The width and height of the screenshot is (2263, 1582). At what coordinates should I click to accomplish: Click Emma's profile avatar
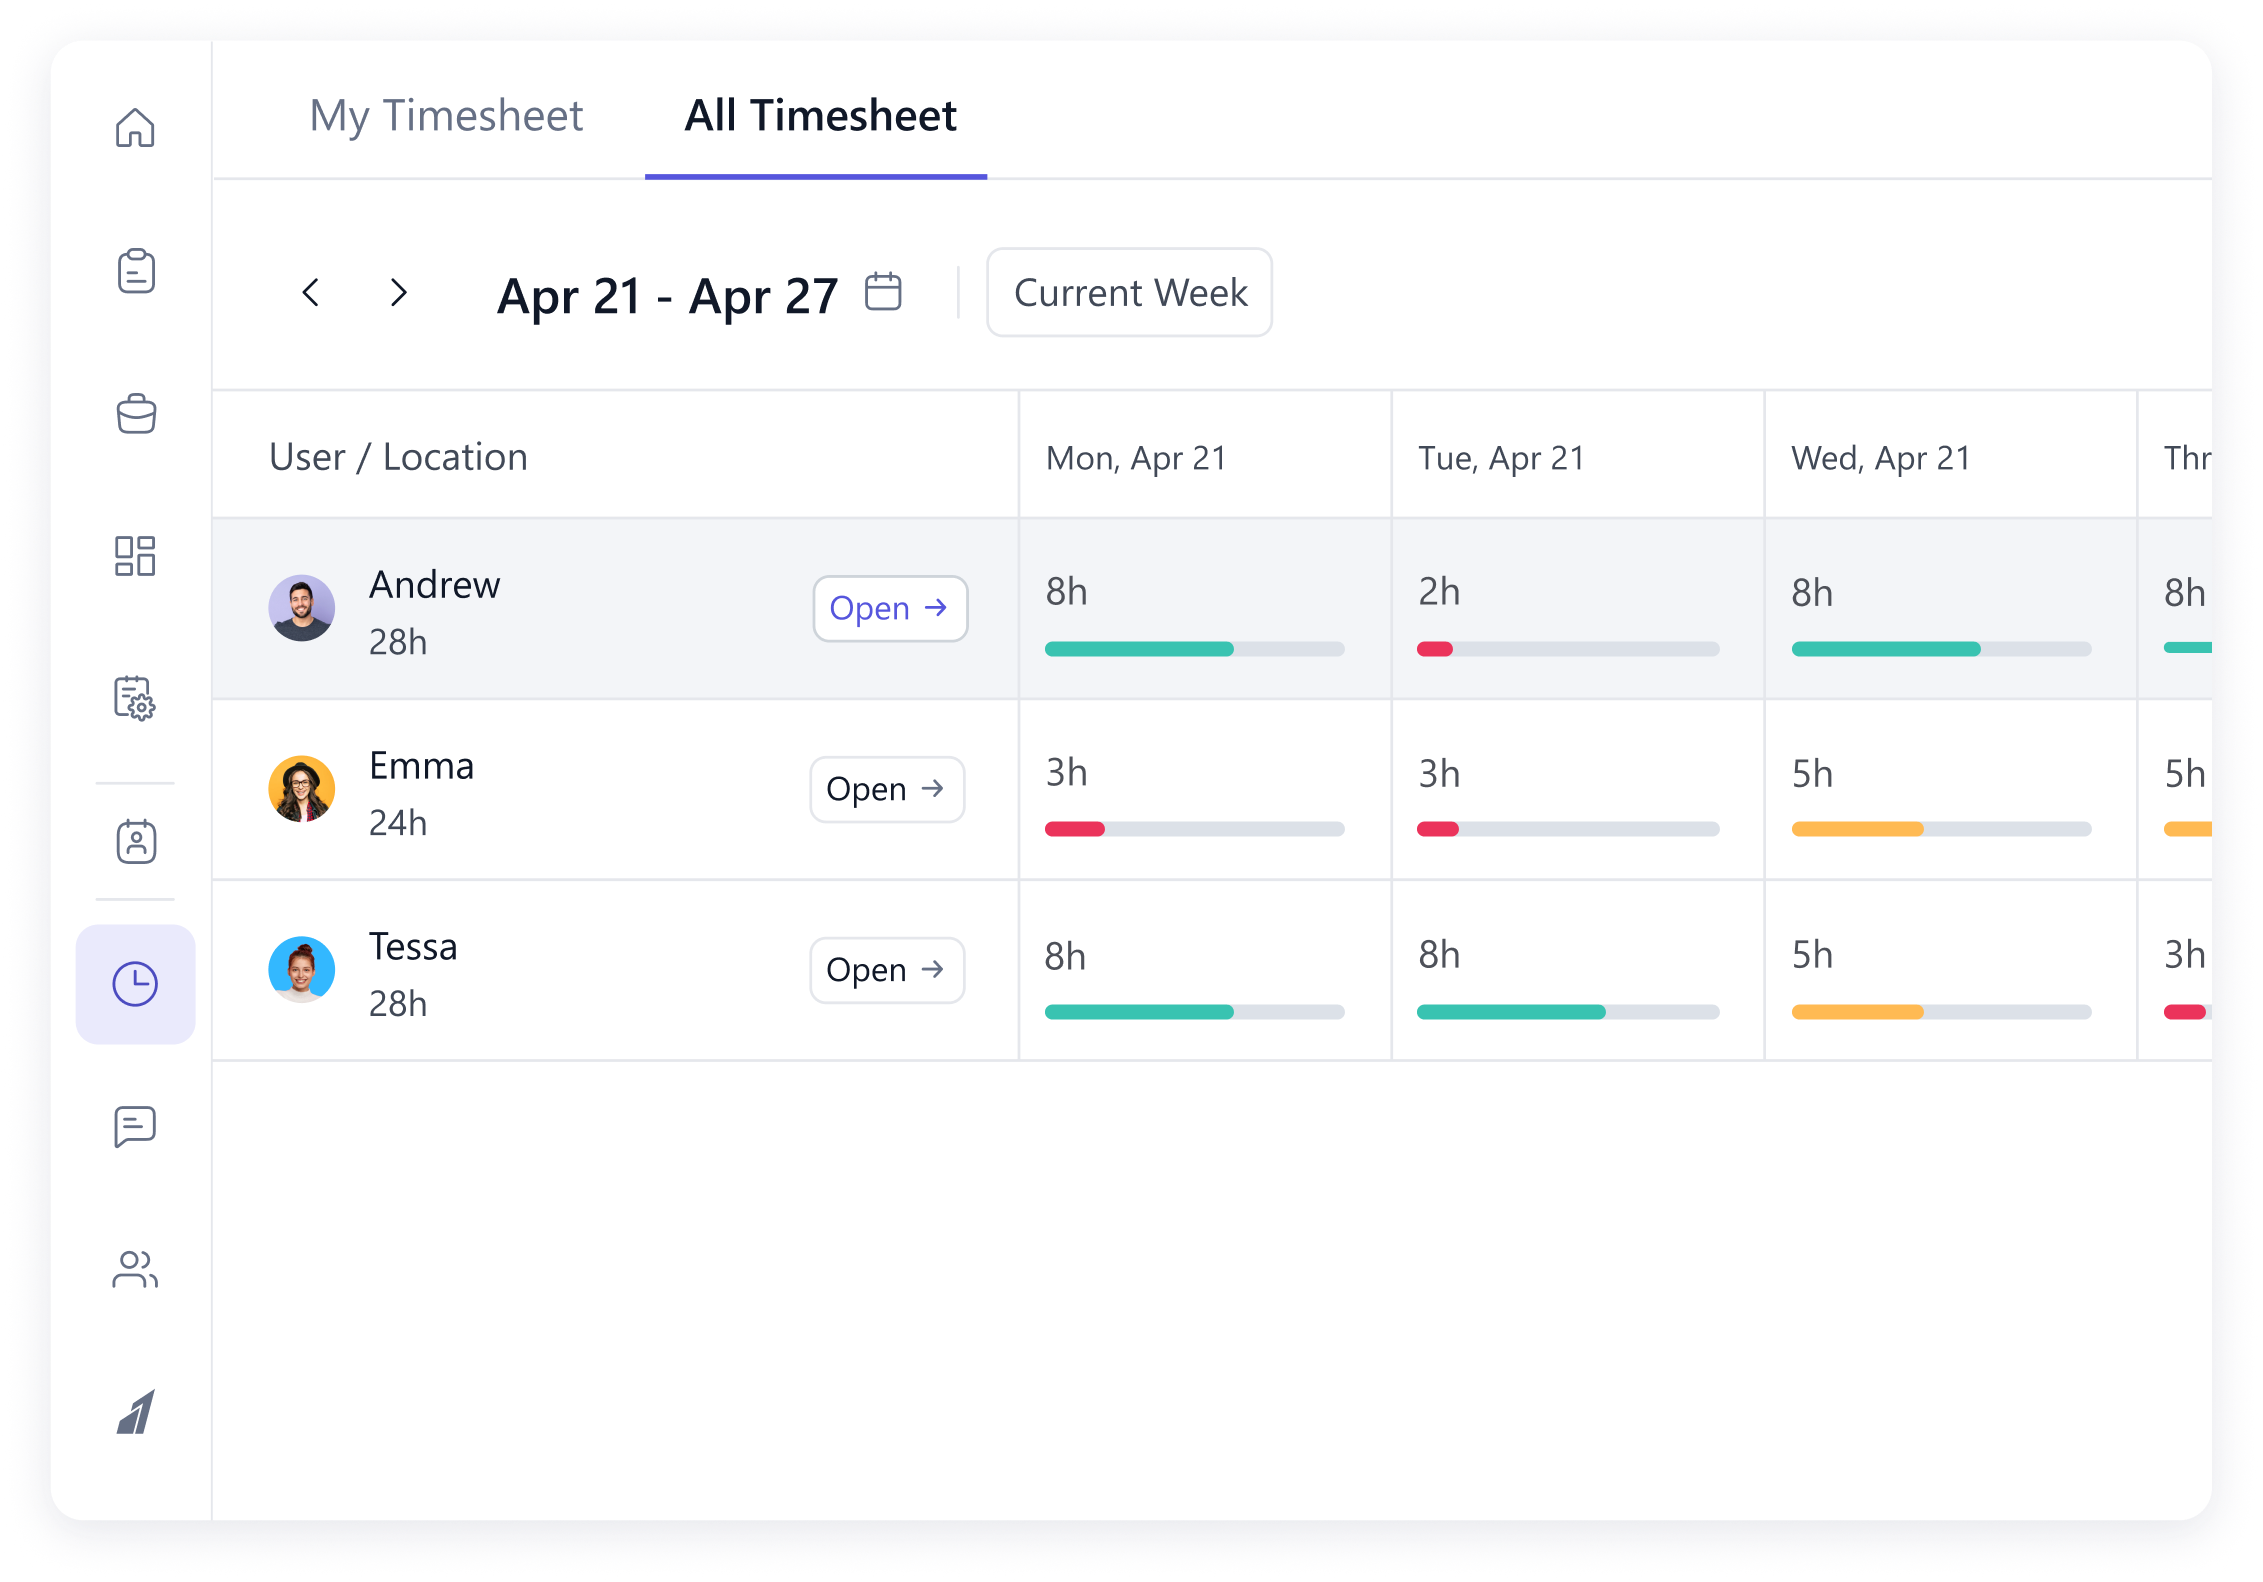pyautogui.click(x=301, y=789)
